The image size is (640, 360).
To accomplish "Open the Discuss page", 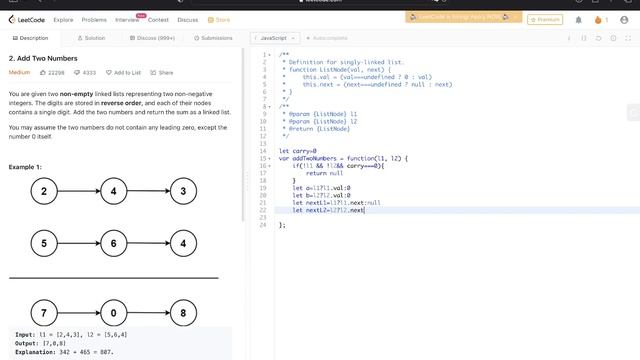I will pos(188,20).
